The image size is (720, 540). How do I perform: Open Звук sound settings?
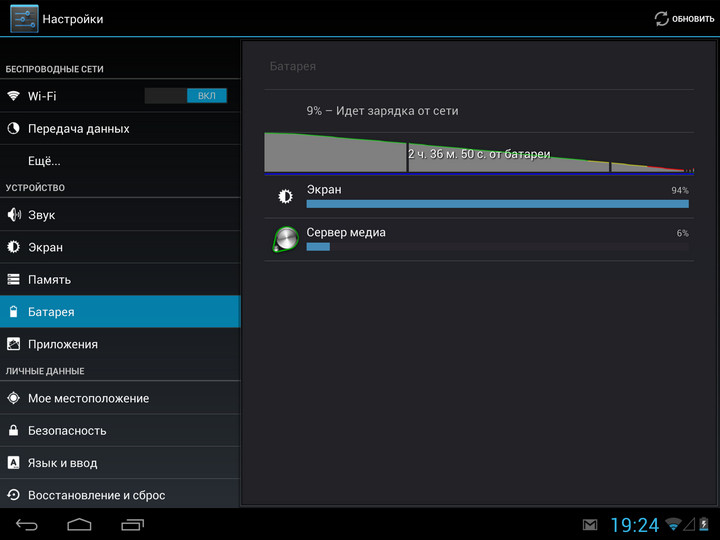click(x=120, y=214)
